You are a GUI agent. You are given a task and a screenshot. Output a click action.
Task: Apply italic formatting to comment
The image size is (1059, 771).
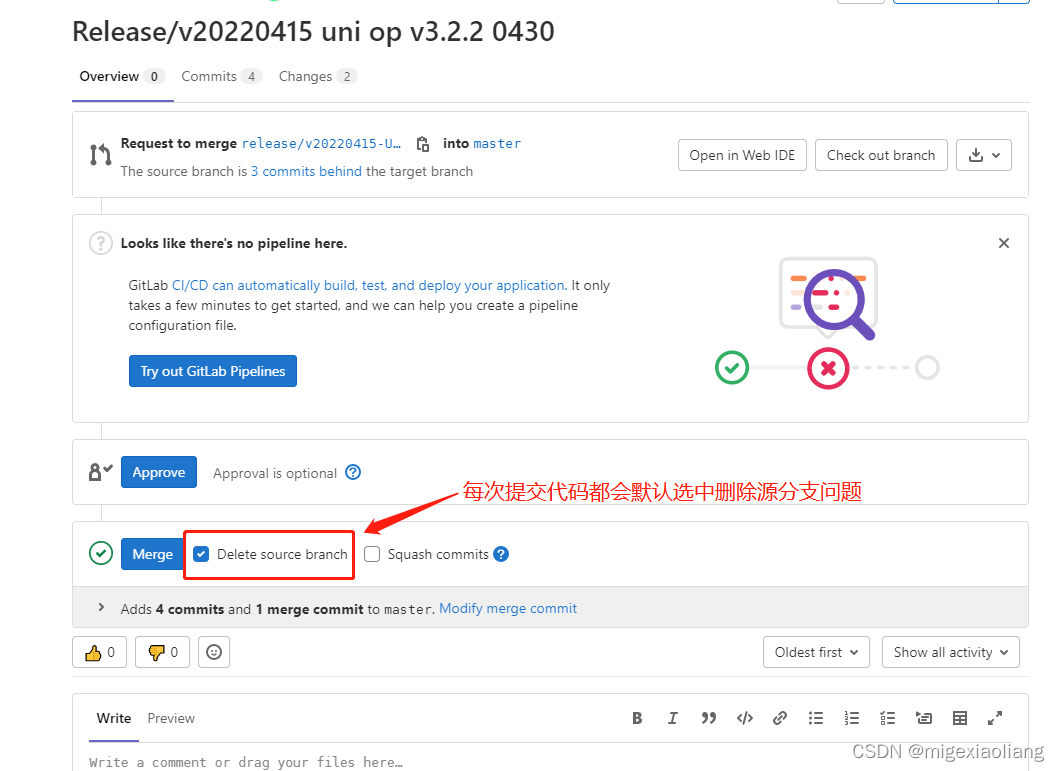[673, 718]
